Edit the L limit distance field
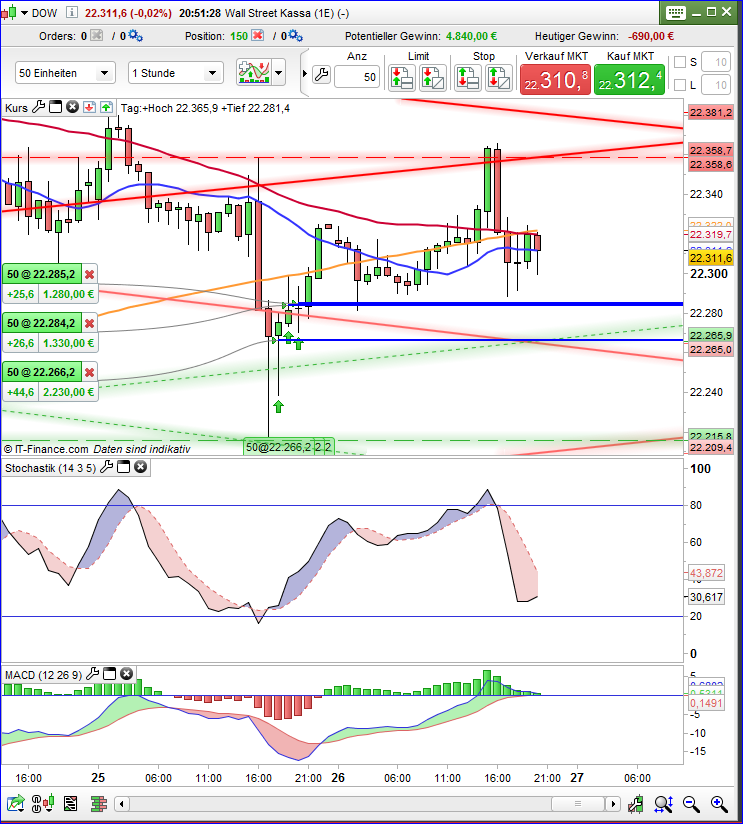This screenshot has height=824, width=743. [x=716, y=85]
